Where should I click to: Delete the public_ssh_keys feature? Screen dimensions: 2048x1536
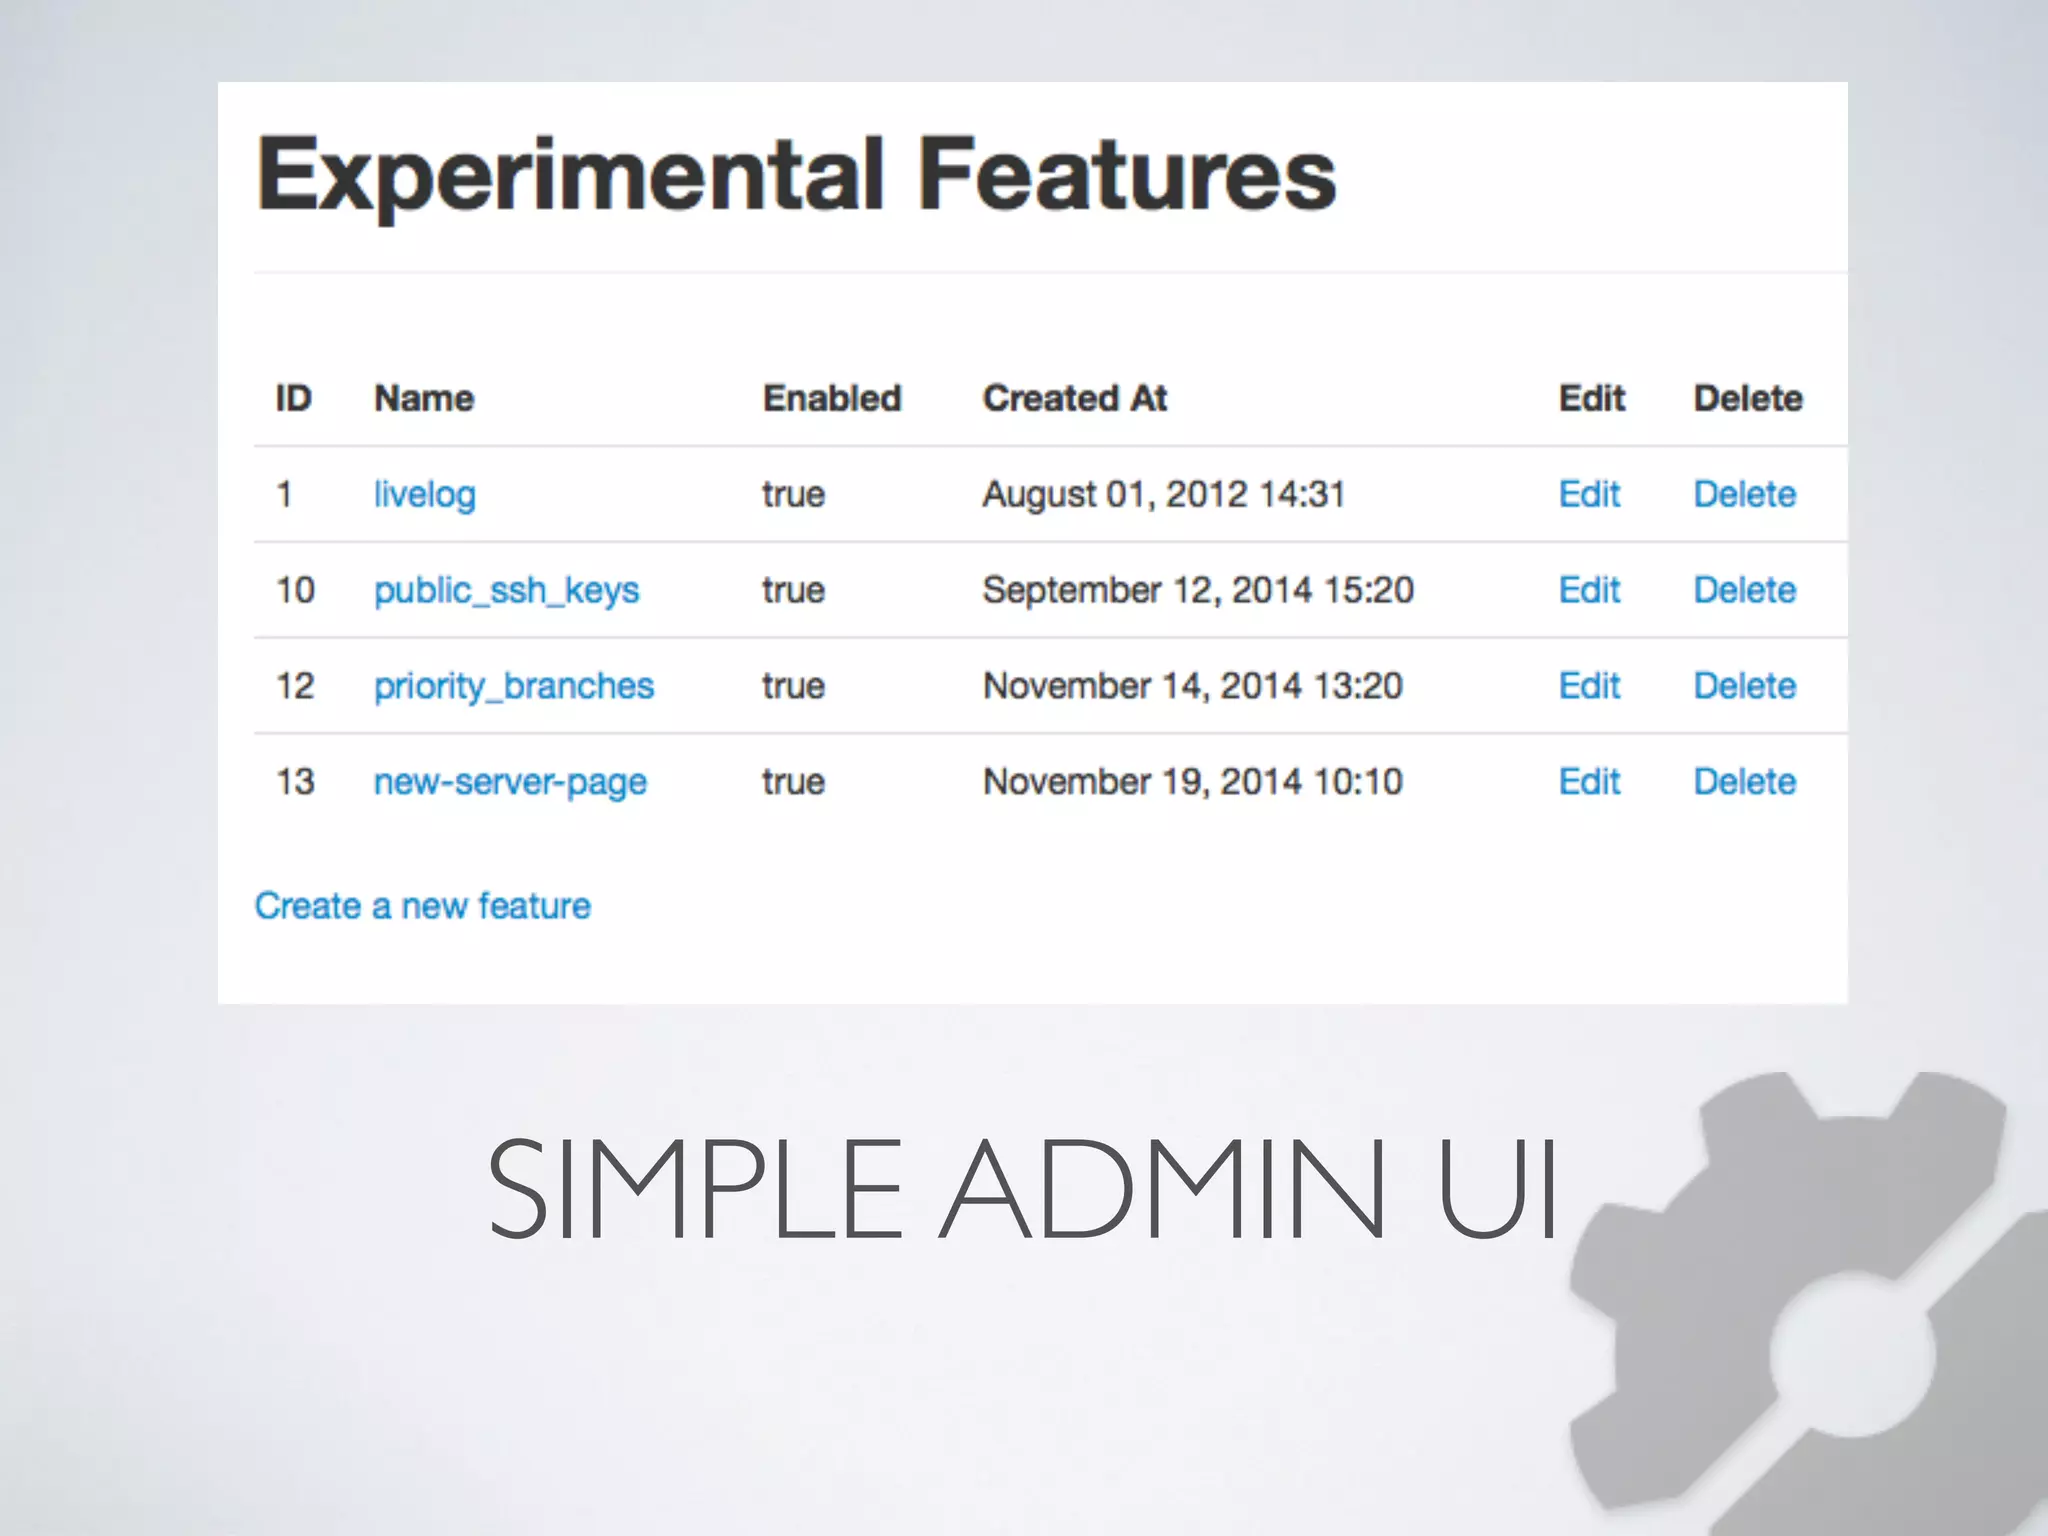pos(1745,590)
